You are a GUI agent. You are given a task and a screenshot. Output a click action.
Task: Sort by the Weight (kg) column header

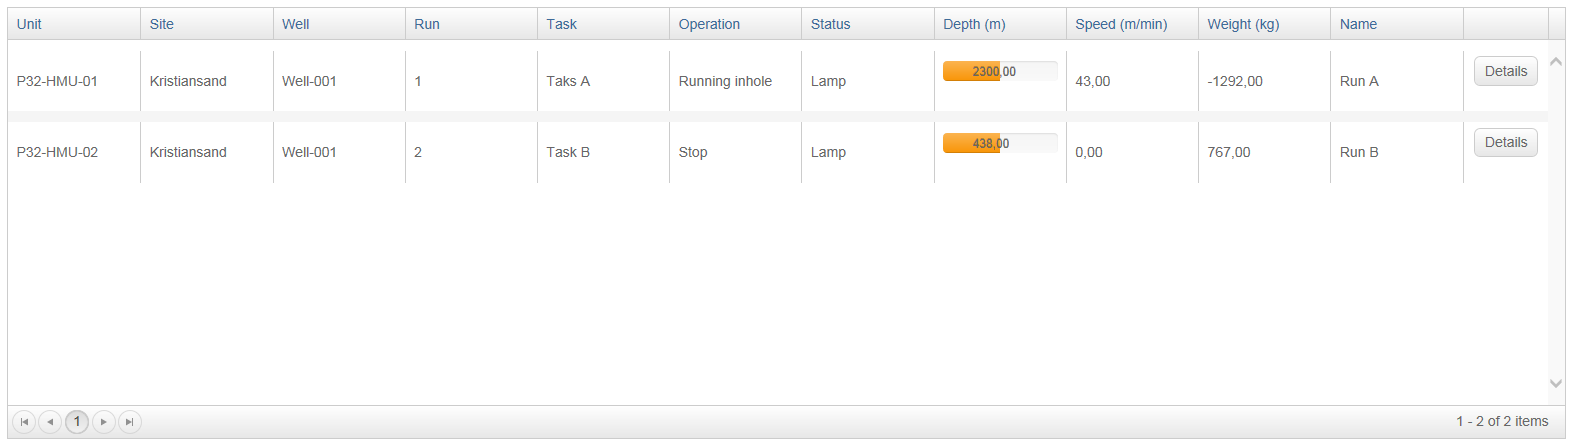[1243, 24]
